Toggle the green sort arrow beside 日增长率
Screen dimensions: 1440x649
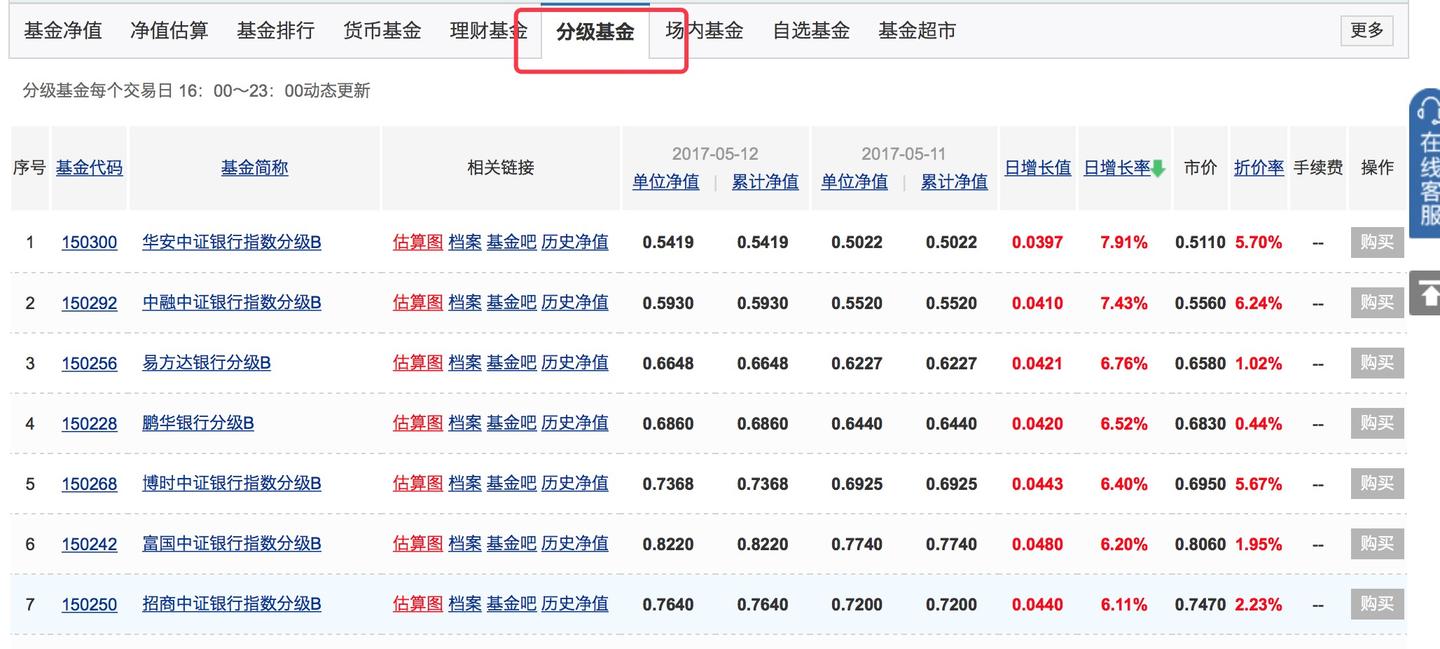click(x=1160, y=168)
